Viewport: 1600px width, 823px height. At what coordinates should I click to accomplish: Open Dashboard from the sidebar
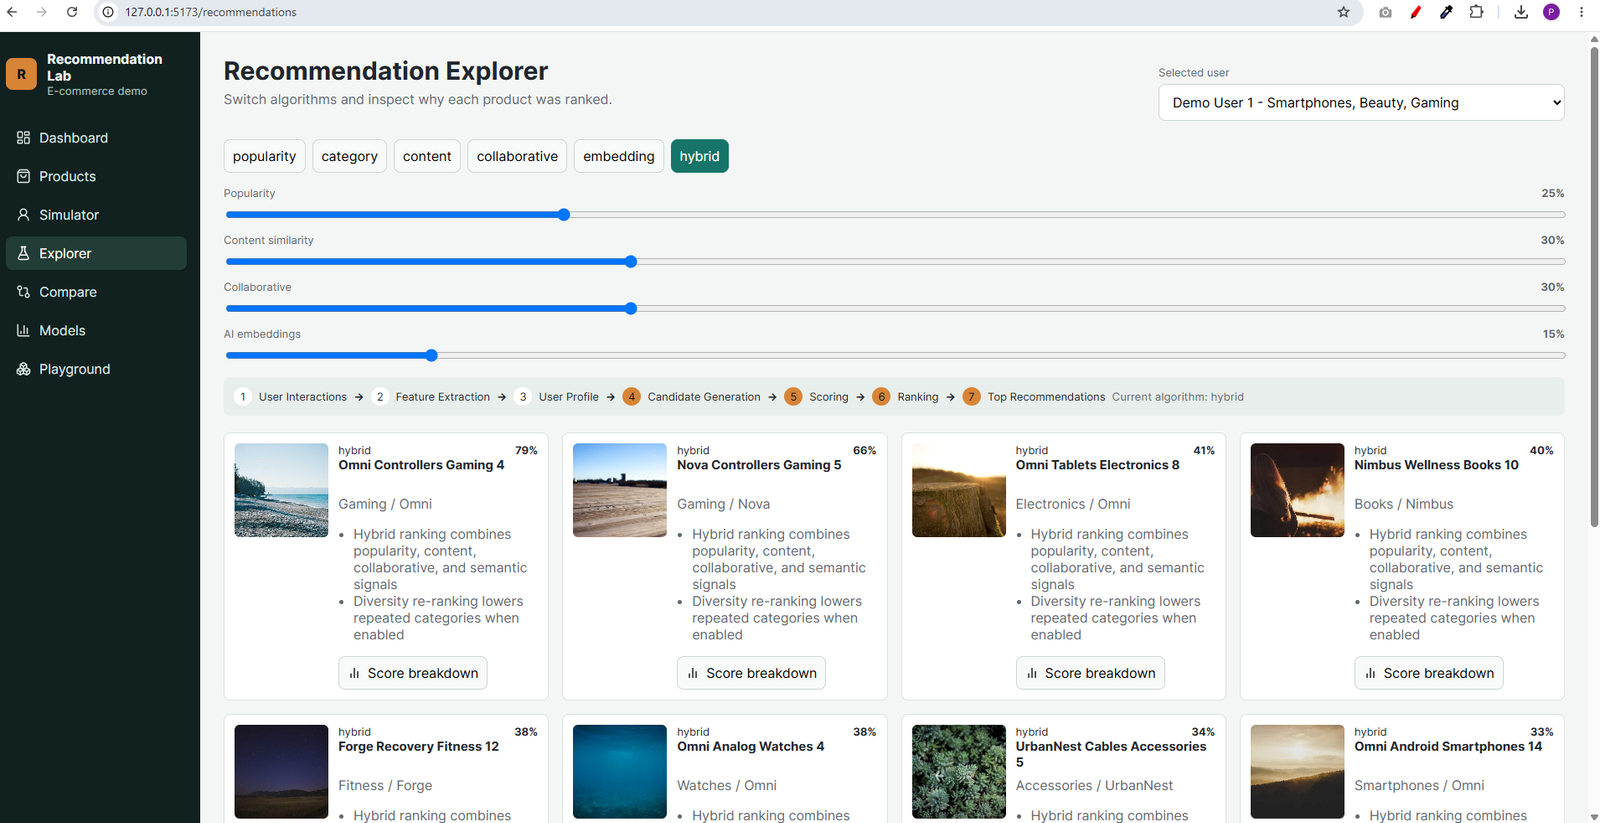point(96,138)
